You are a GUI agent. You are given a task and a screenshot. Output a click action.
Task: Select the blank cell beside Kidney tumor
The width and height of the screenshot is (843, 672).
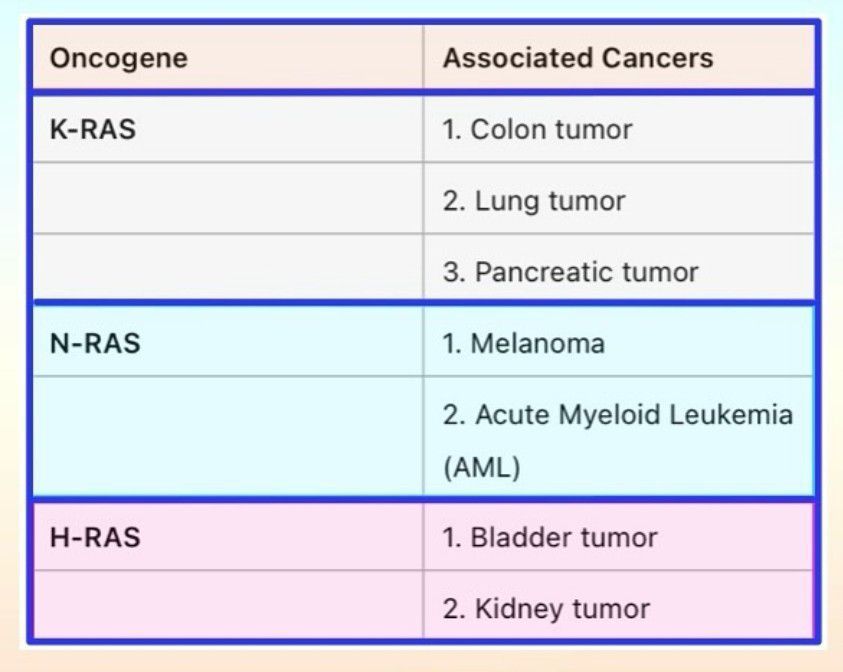pos(228,608)
